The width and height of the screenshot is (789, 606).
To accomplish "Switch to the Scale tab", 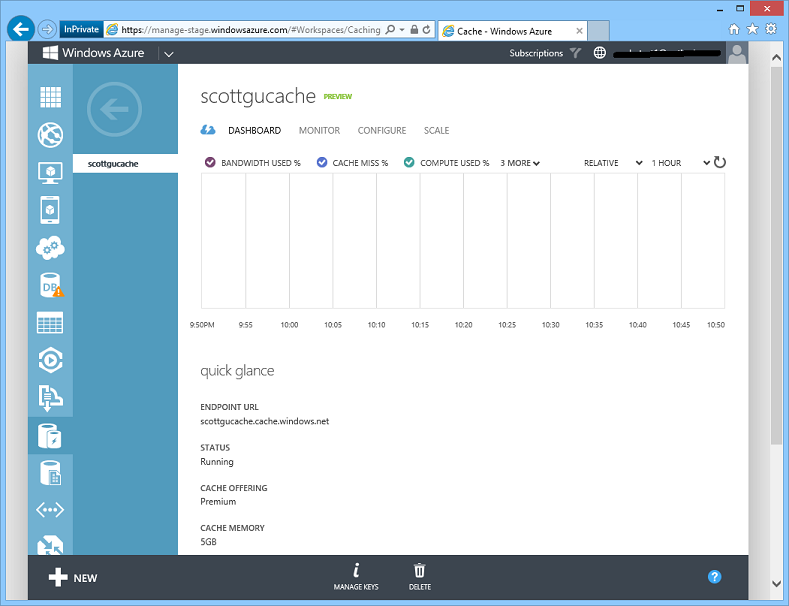I will click(436, 130).
